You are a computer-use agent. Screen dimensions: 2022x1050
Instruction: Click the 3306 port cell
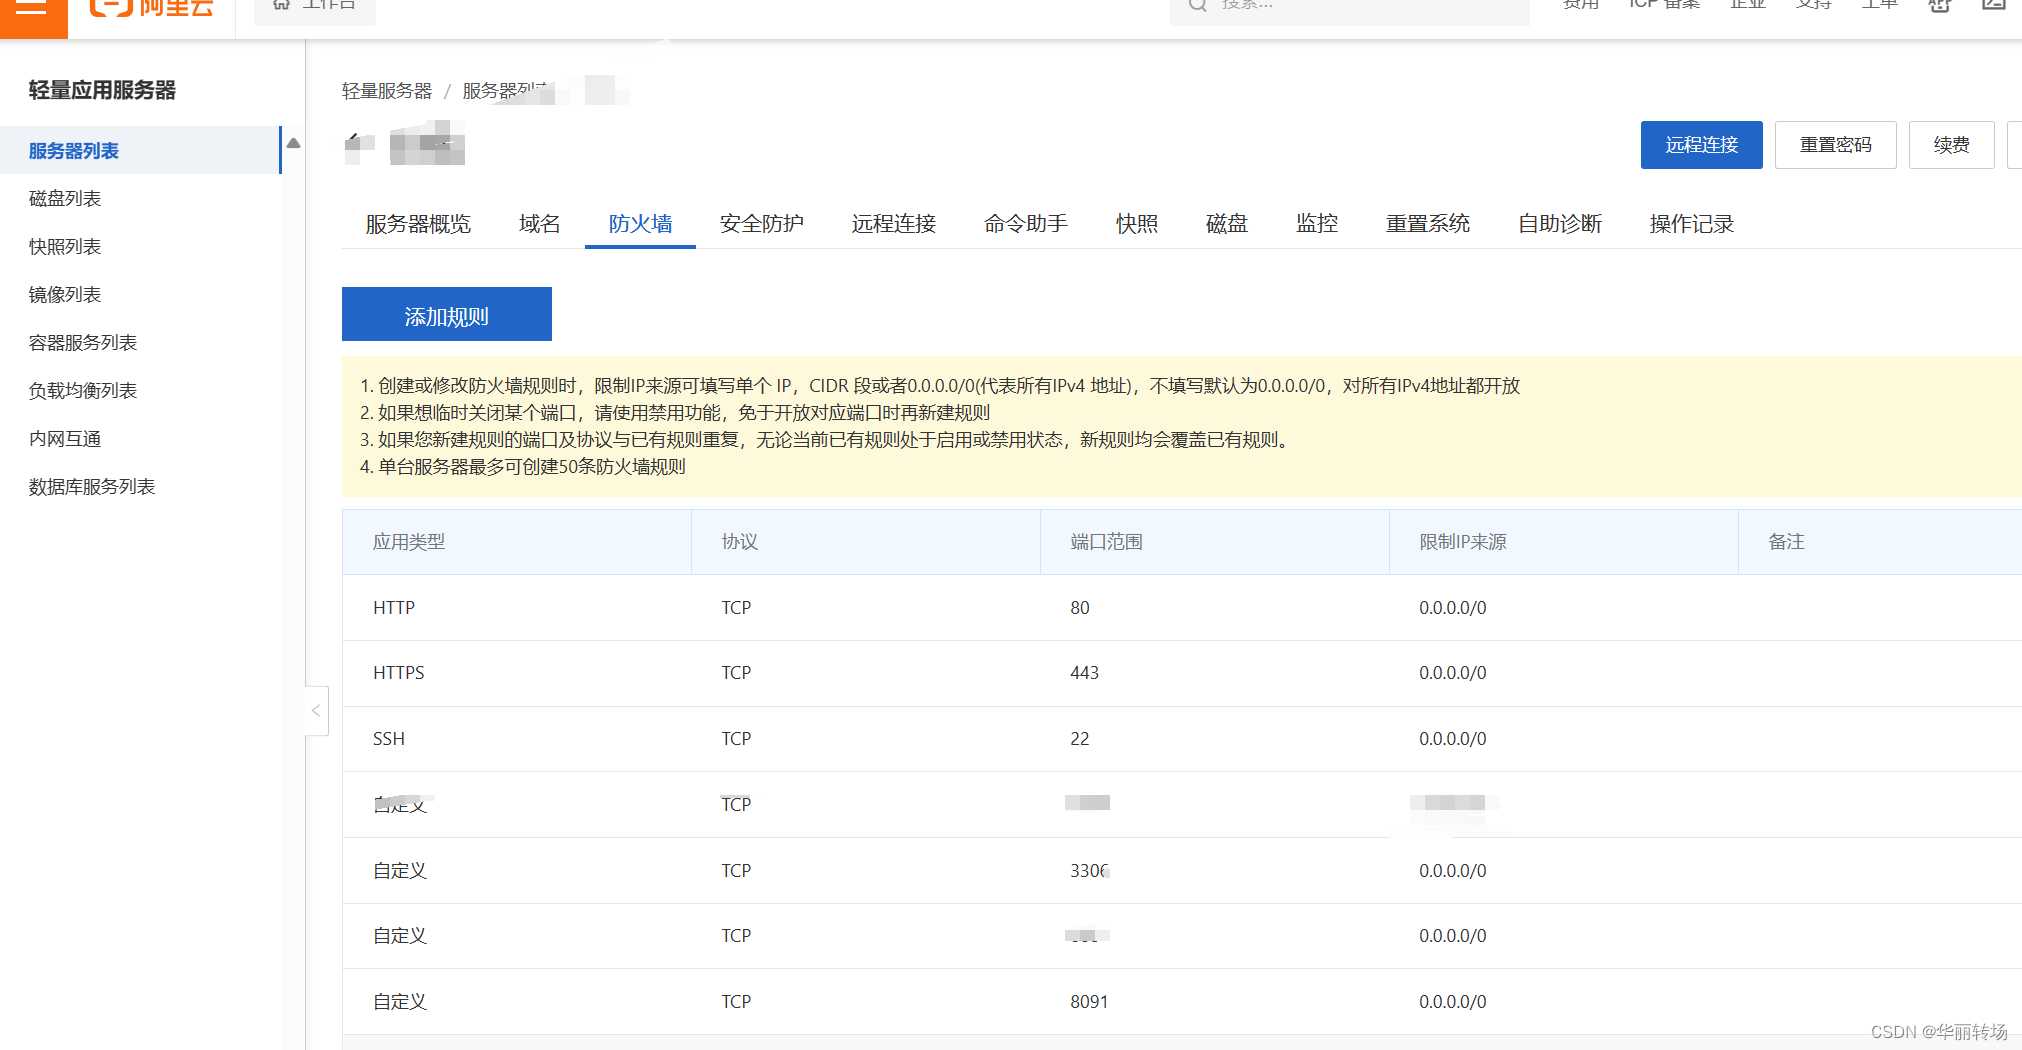click(1089, 871)
